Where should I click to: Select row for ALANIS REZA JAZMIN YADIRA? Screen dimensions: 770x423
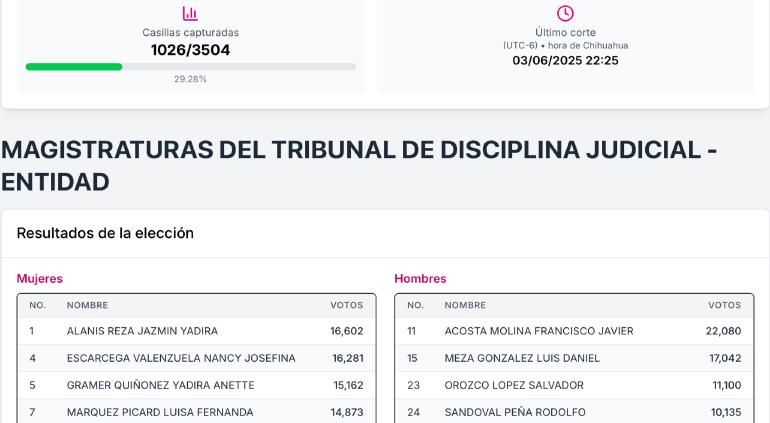tap(196, 331)
